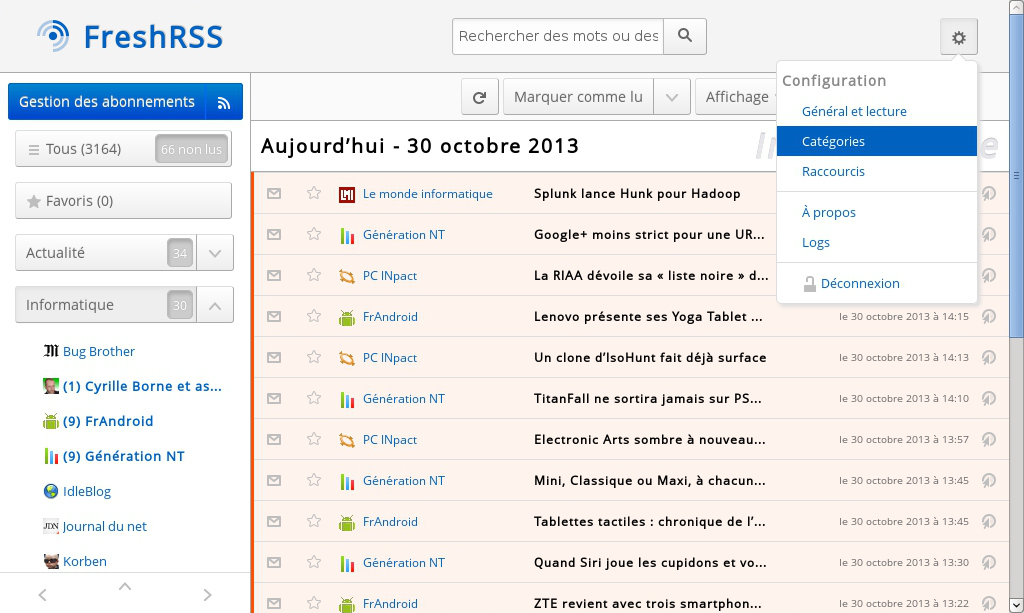Image resolution: width=1024 pixels, height=613 pixels.
Task: Jump to top arrow in bottom nav
Action: coord(125,586)
